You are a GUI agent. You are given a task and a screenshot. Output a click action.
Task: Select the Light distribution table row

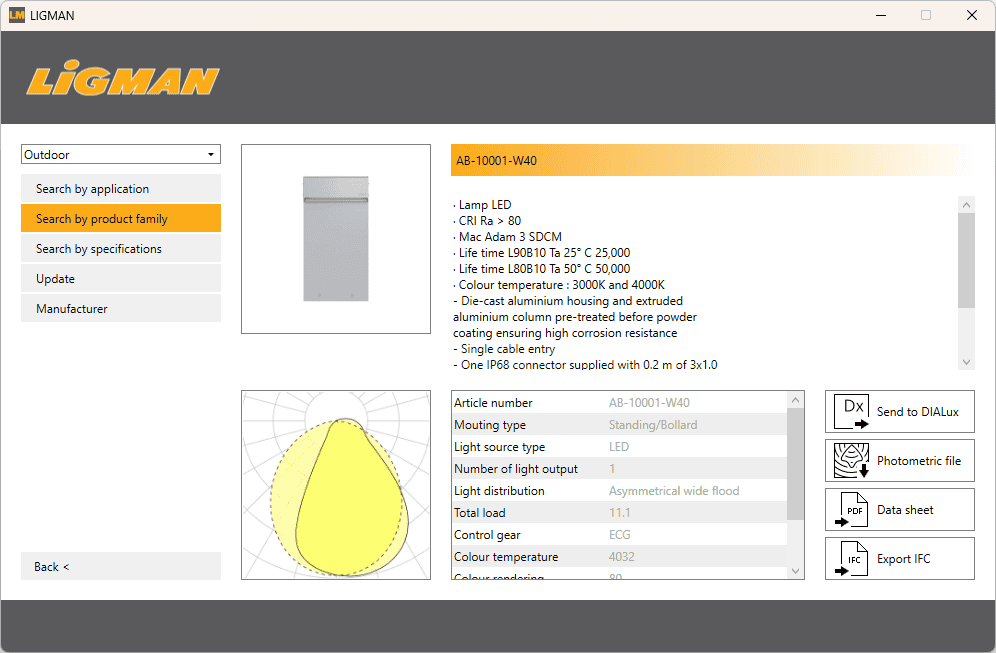(x=619, y=491)
